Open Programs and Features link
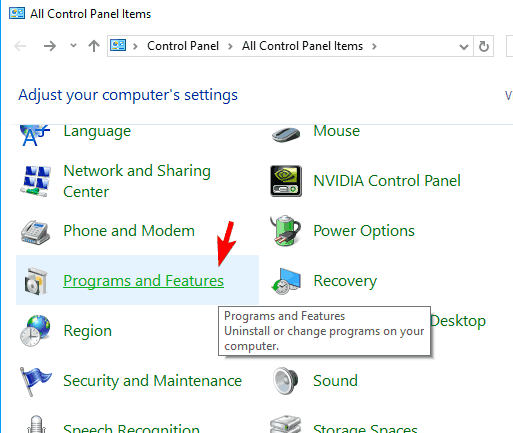513x433 pixels. click(x=143, y=281)
